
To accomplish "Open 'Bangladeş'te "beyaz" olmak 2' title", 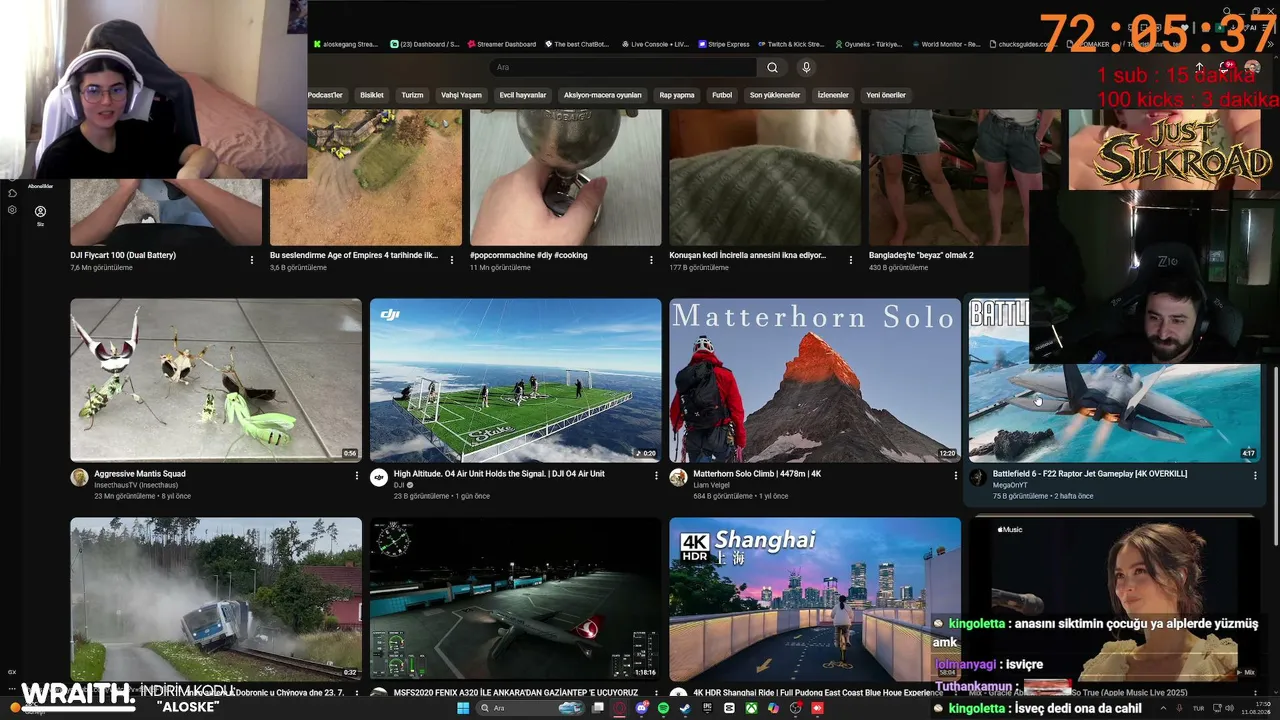I will 921,255.
